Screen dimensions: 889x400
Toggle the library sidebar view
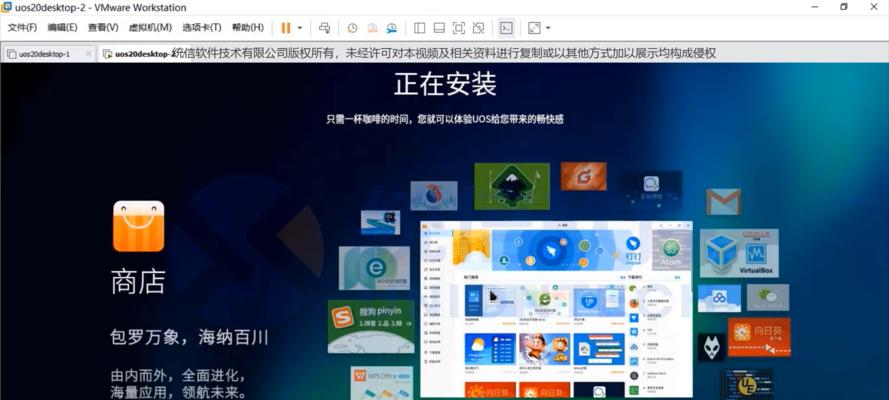click(420, 28)
